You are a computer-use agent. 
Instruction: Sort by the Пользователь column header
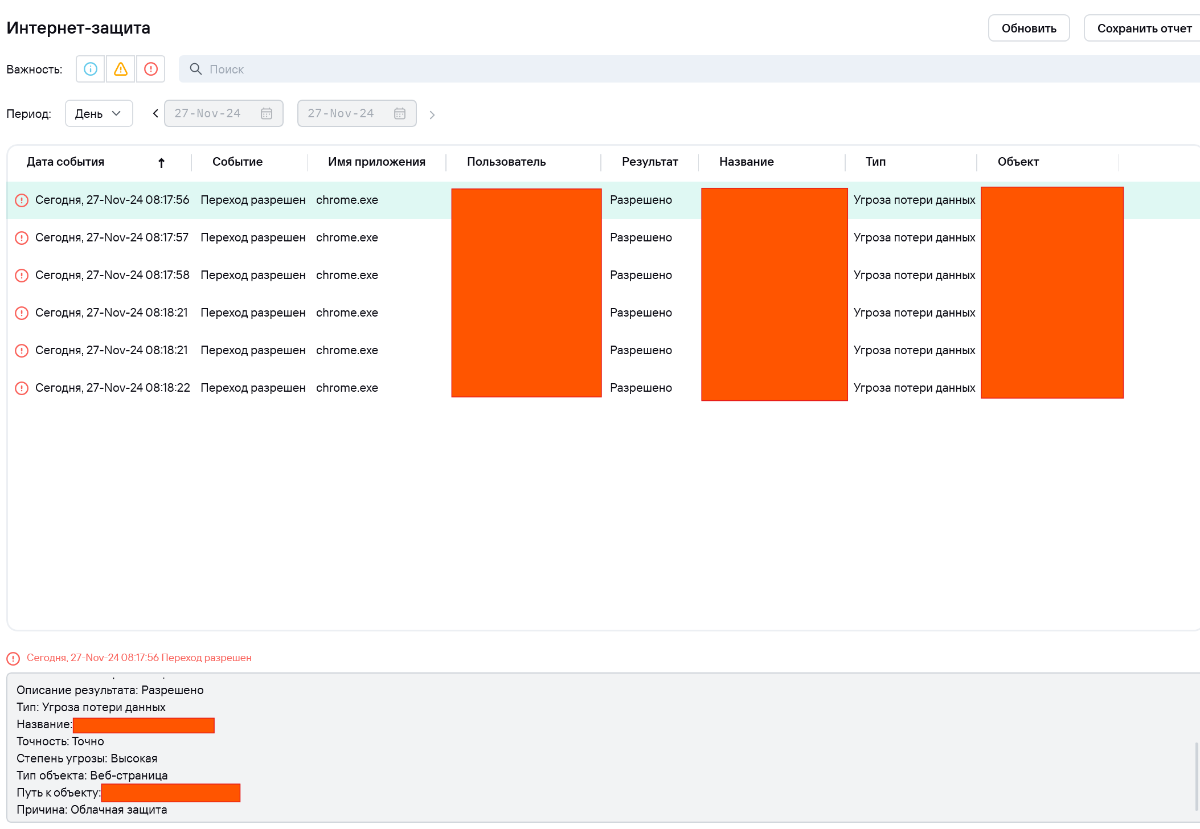pyautogui.click(x=506, y=162)
